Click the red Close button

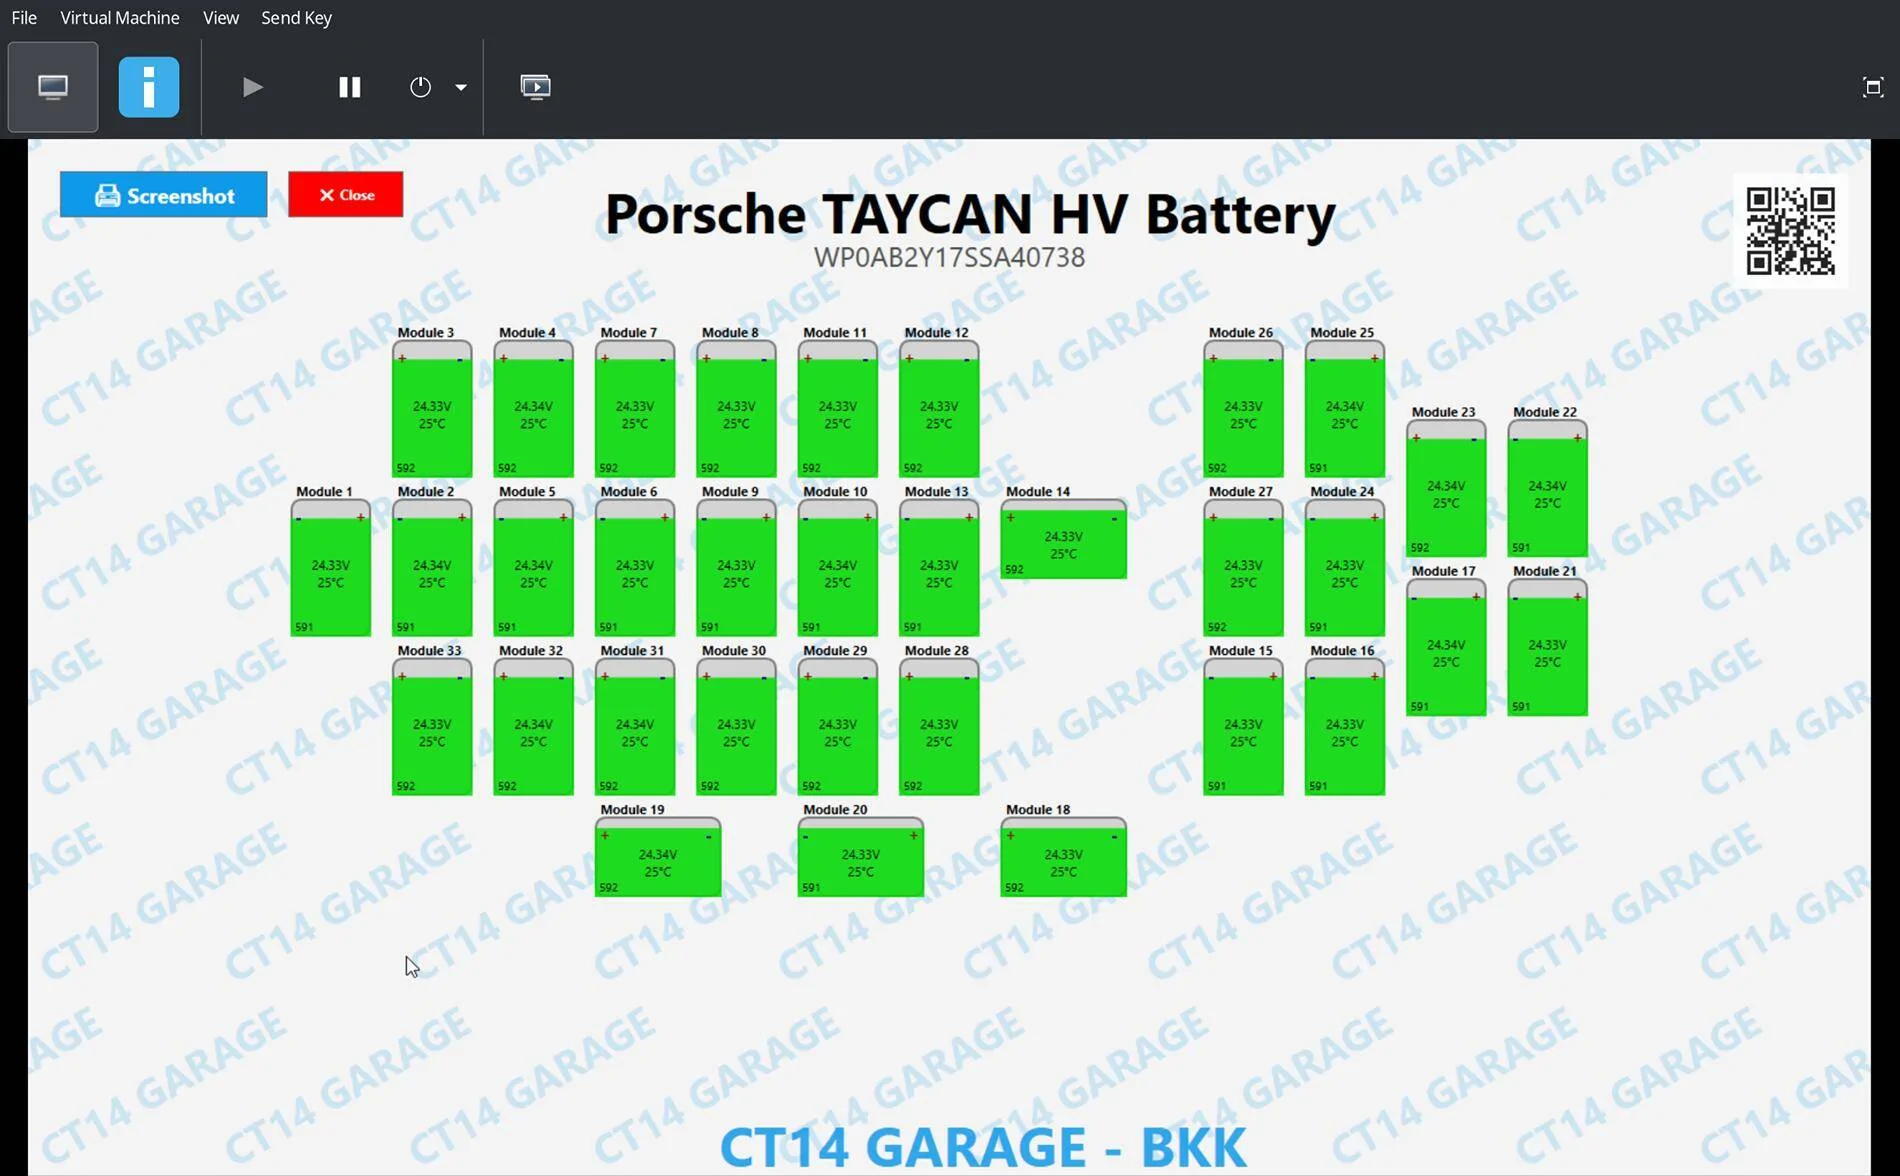point(346,195)
